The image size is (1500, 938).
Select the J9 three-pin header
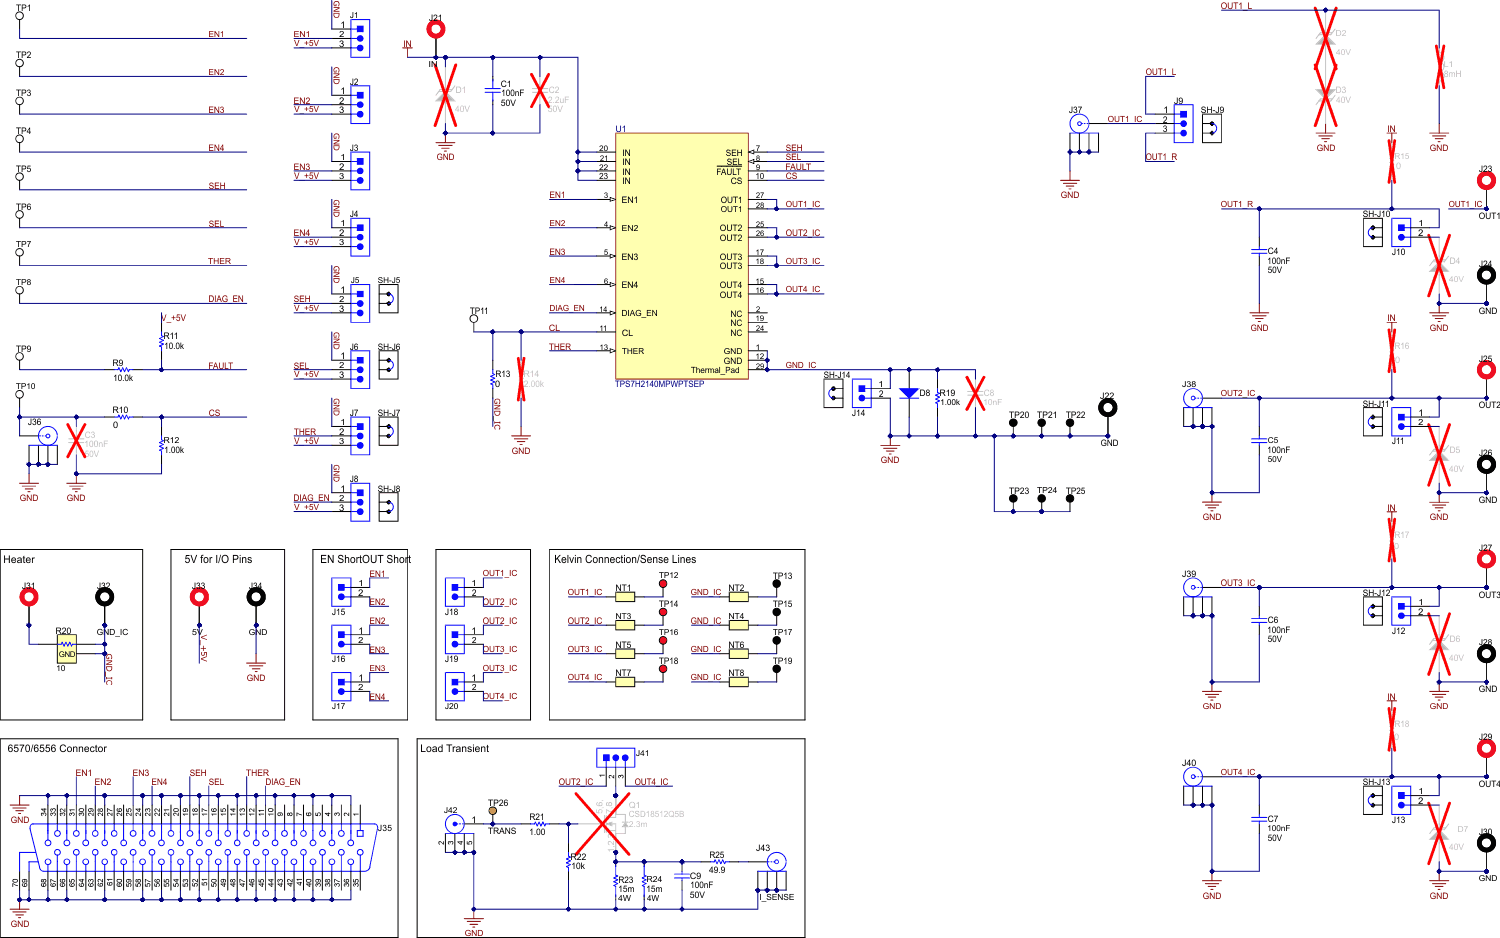(1183, 123)
